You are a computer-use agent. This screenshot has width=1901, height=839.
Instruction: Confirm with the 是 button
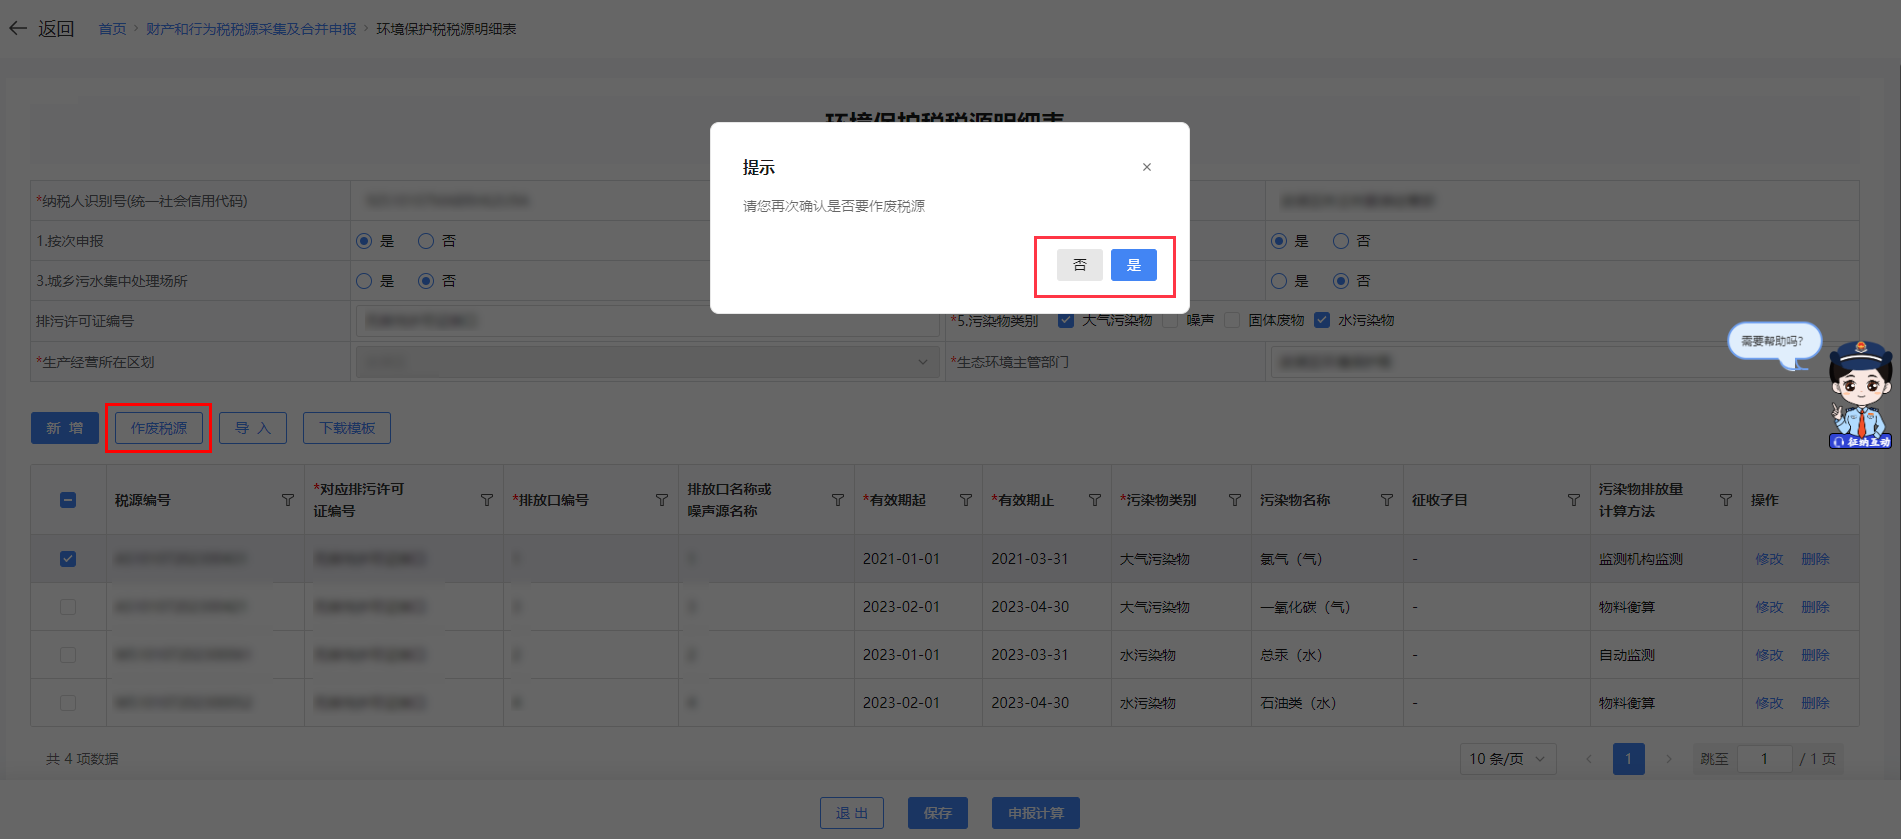[x=1133, y=265]
